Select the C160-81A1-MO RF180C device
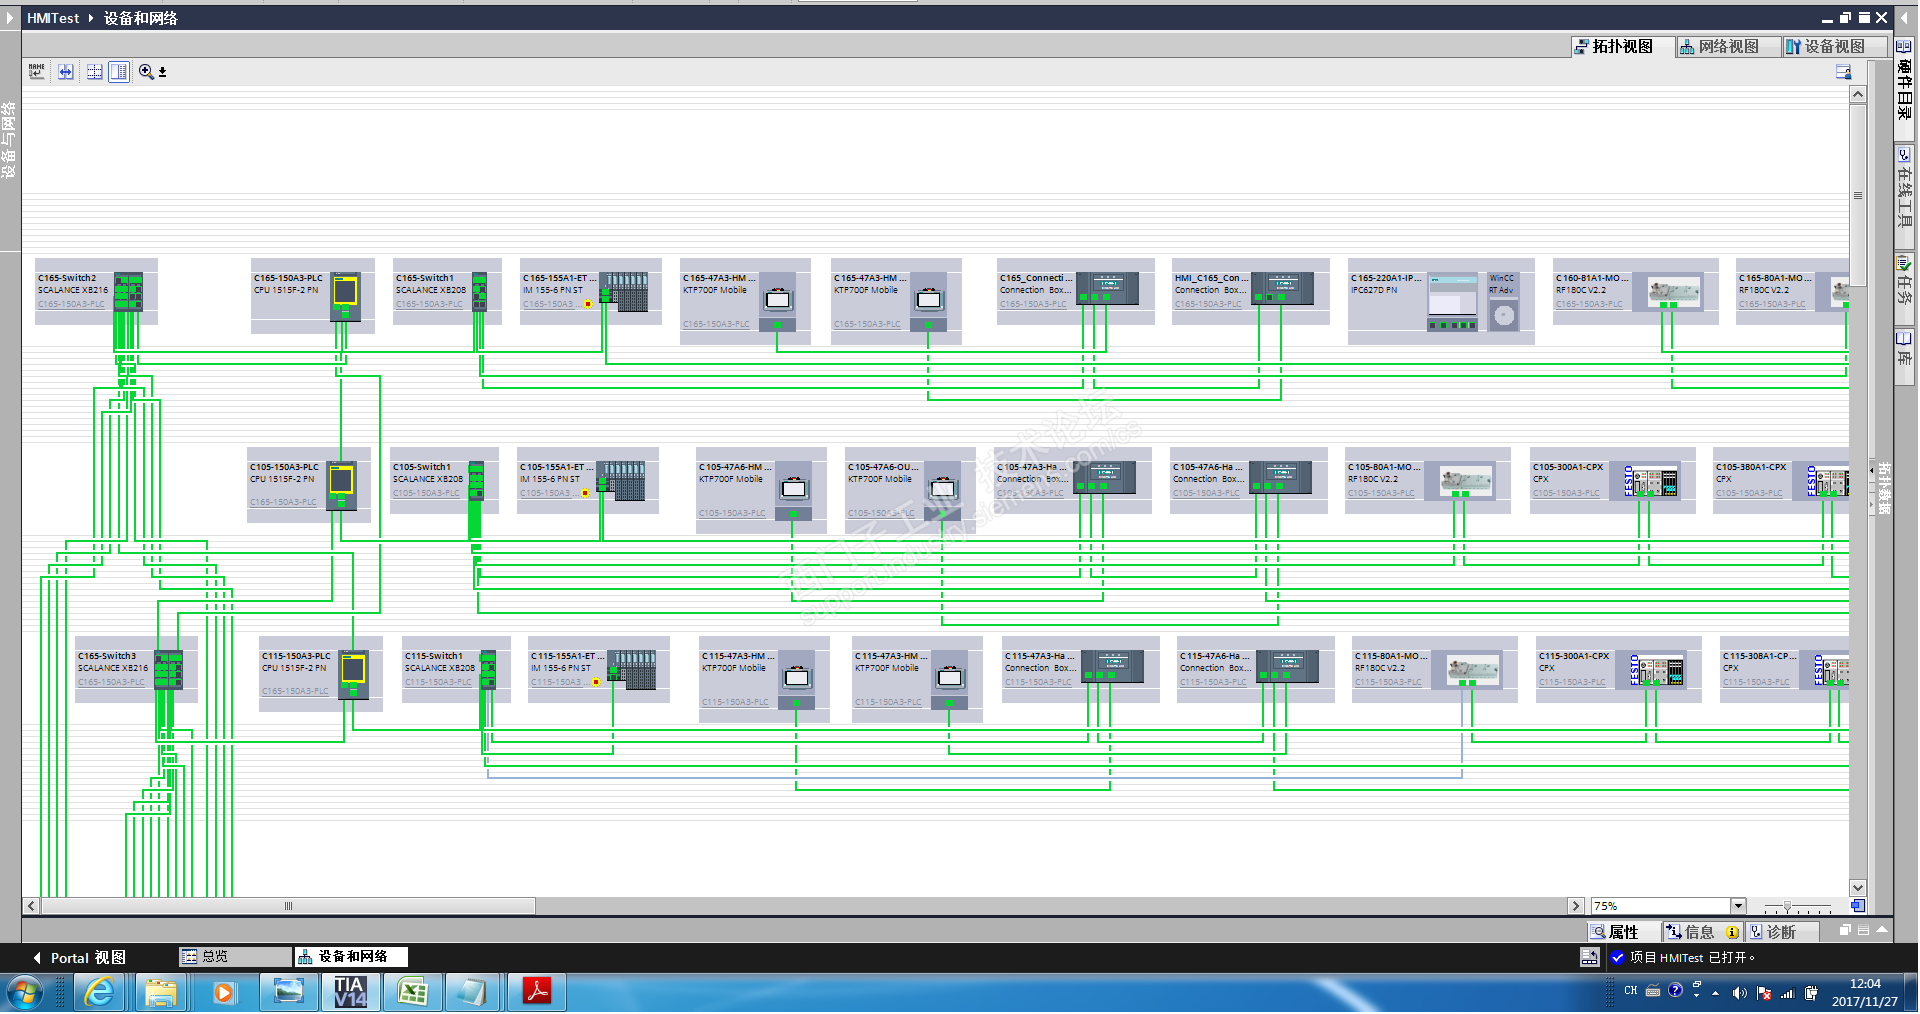 click(1636, 291)
